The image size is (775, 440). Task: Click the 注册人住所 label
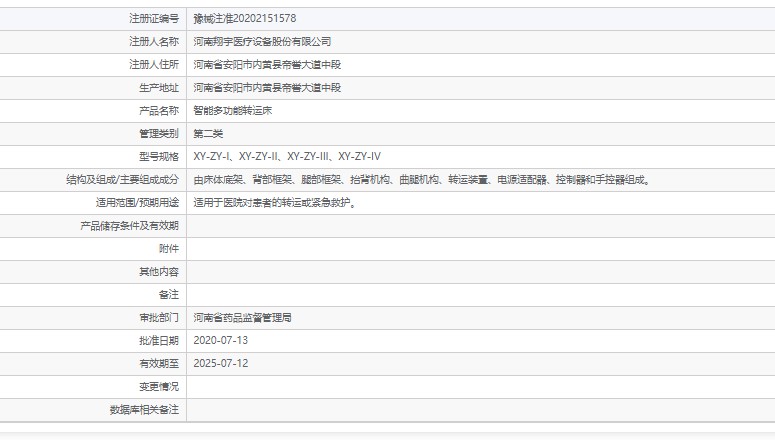[x=154, y=65]
